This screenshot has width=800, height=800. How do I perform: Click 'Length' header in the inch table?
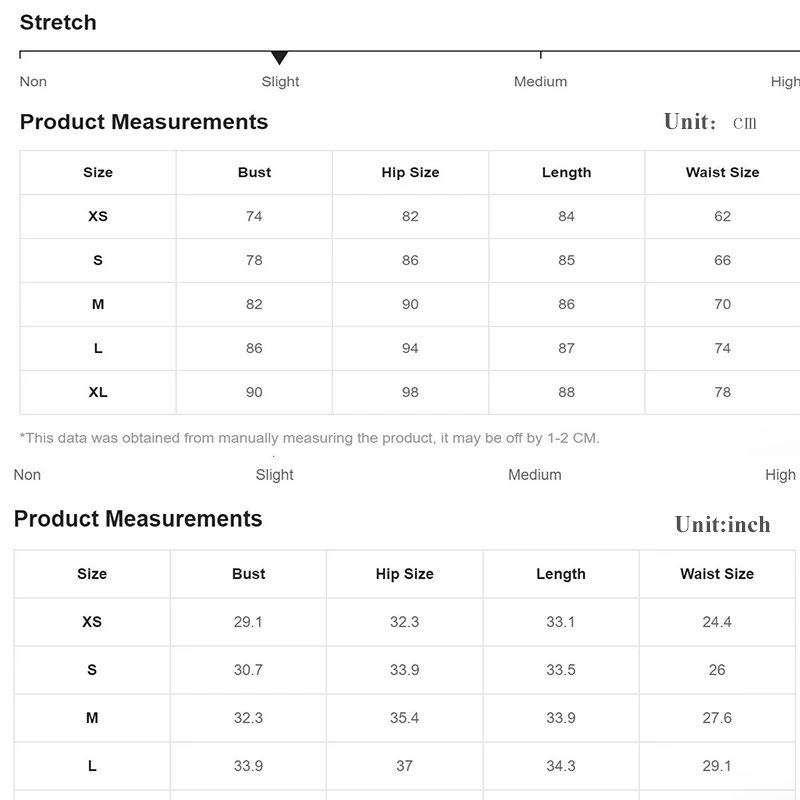click(561, 574)
